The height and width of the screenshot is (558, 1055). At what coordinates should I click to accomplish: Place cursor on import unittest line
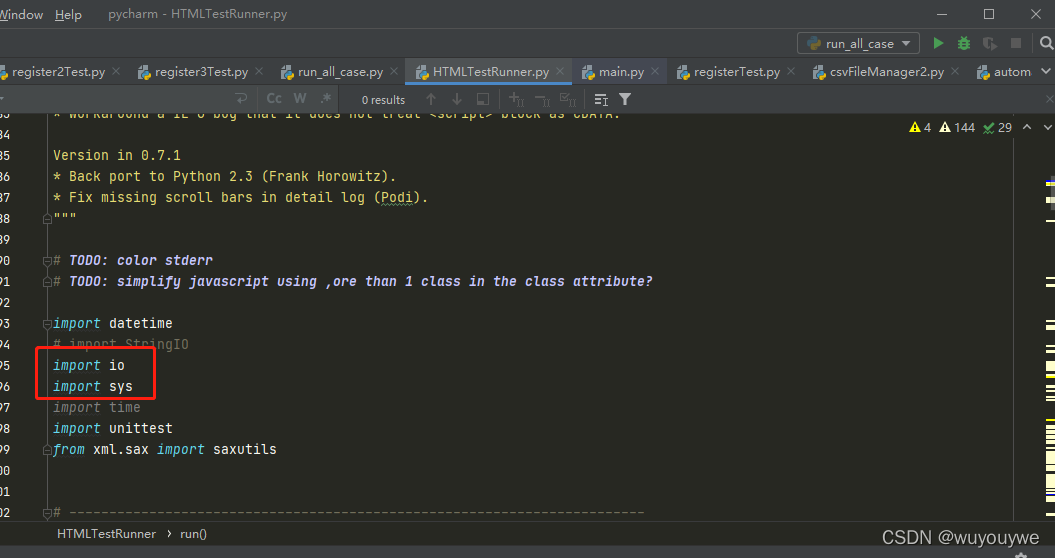pyautogui.click(x=112, y=428)
